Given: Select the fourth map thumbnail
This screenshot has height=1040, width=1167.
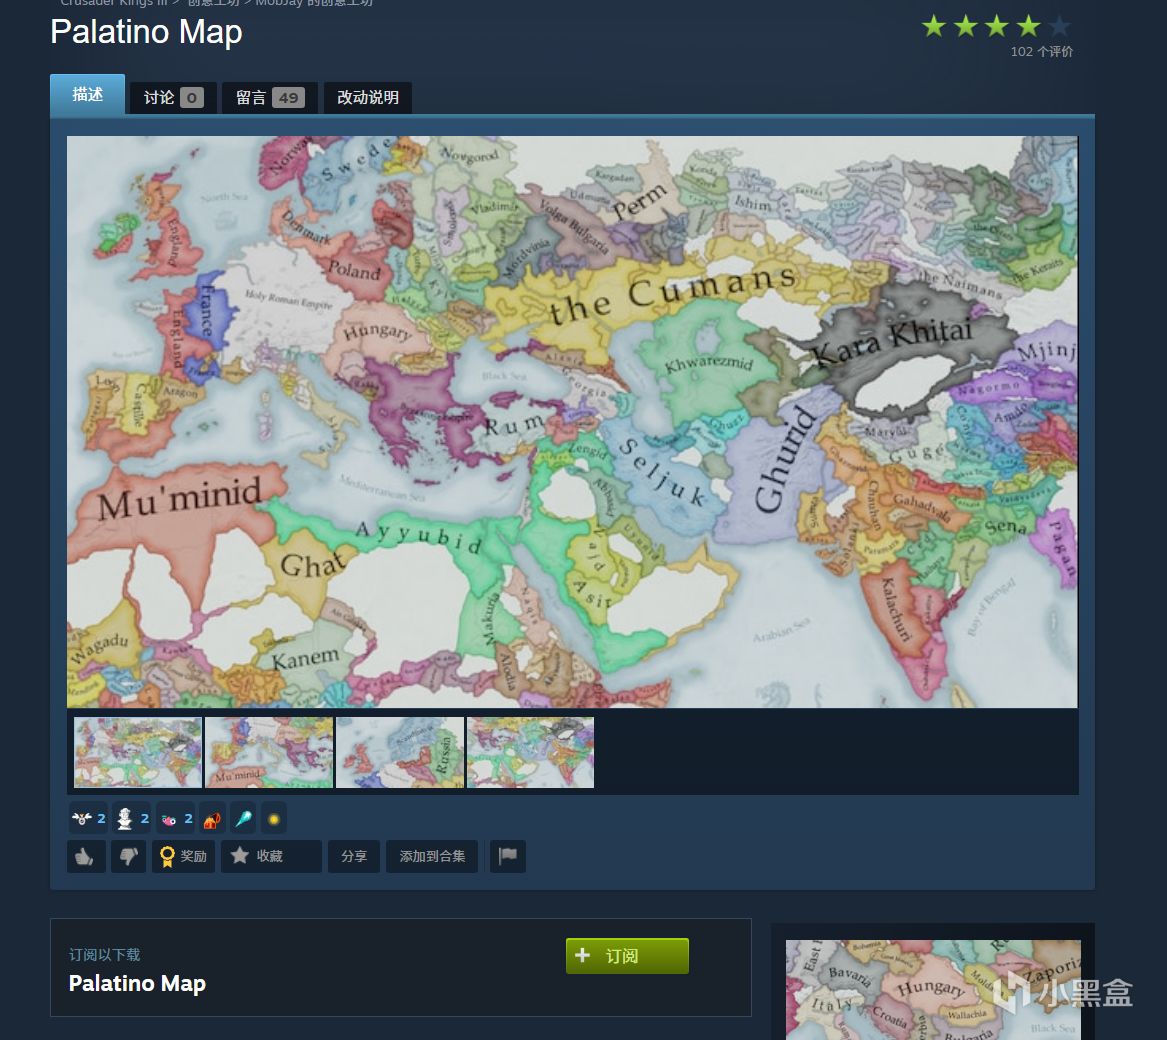Looking at the screenshot, I should coord(531,752).
